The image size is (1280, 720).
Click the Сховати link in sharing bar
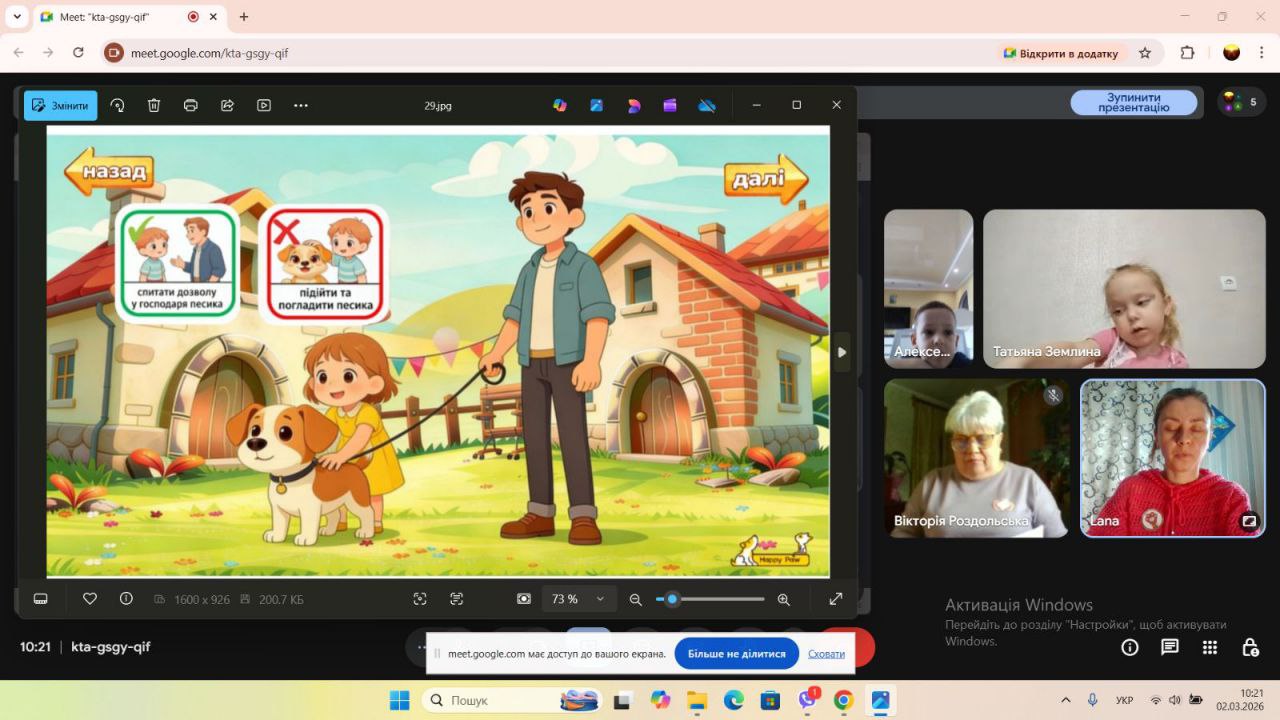[826, 654]
